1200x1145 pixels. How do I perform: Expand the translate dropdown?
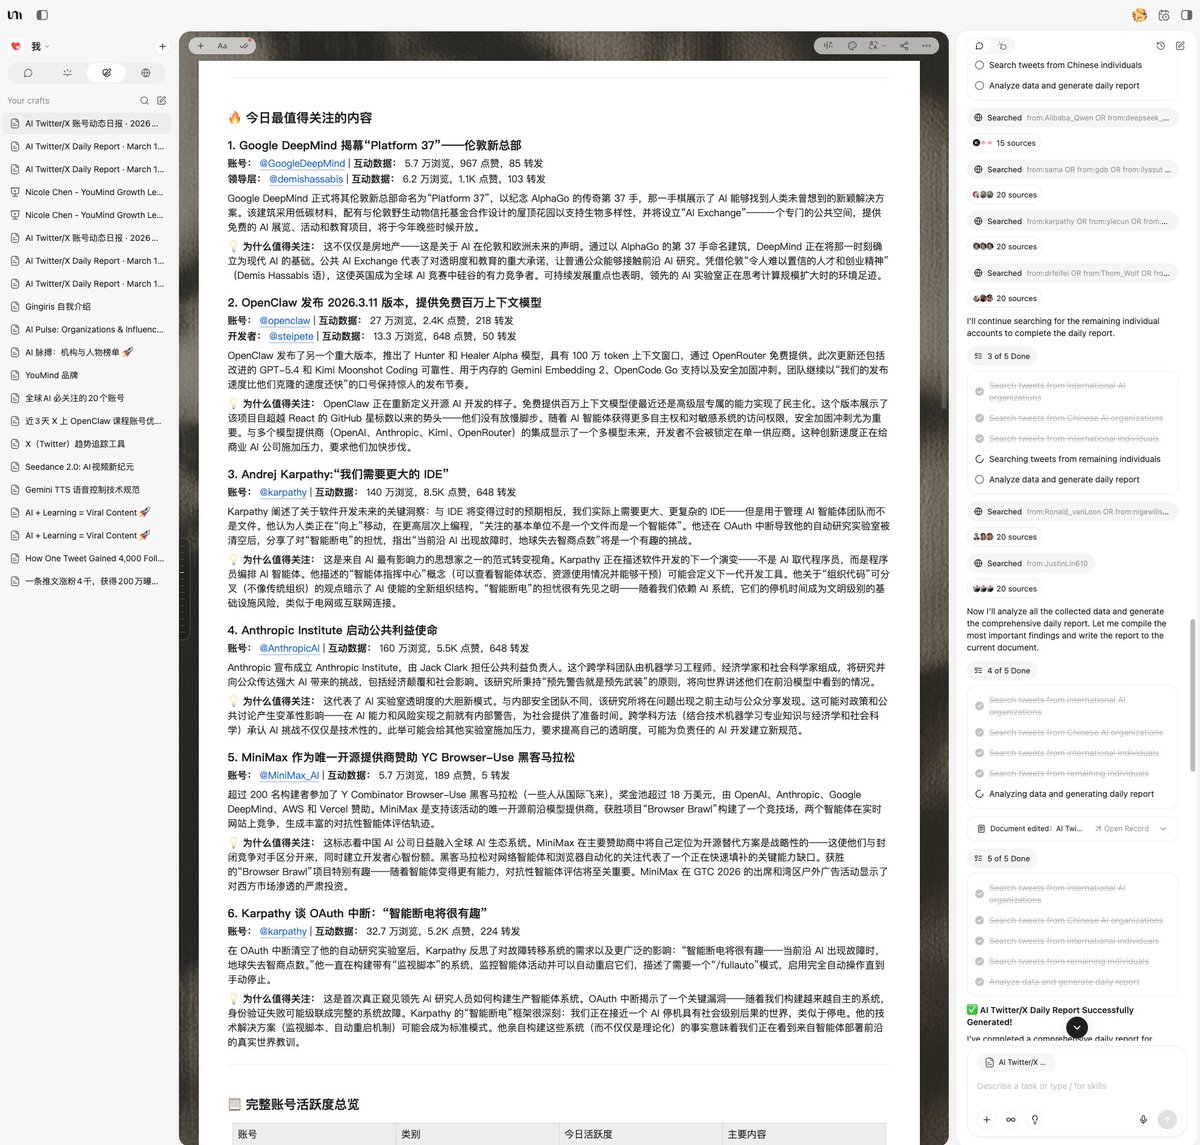(878, 46)
